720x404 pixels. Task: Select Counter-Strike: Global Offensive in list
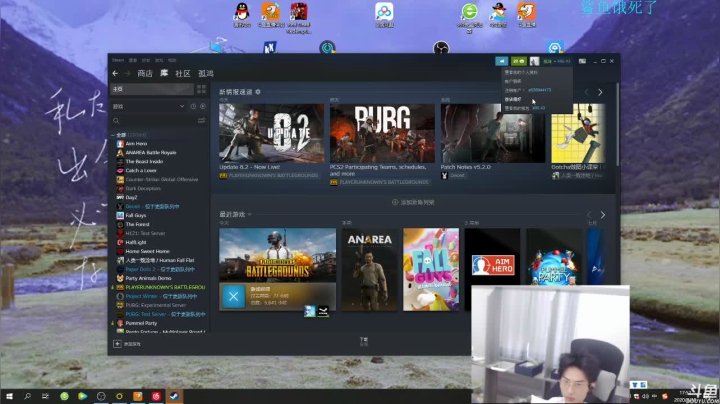pyautogui.click(x=162, y=180)
